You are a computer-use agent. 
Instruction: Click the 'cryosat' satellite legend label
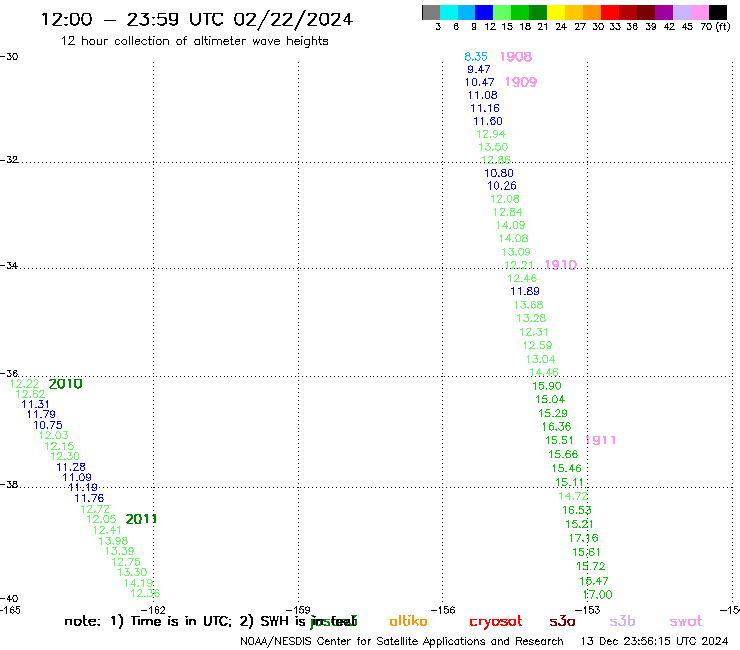[x=496, y=622]
